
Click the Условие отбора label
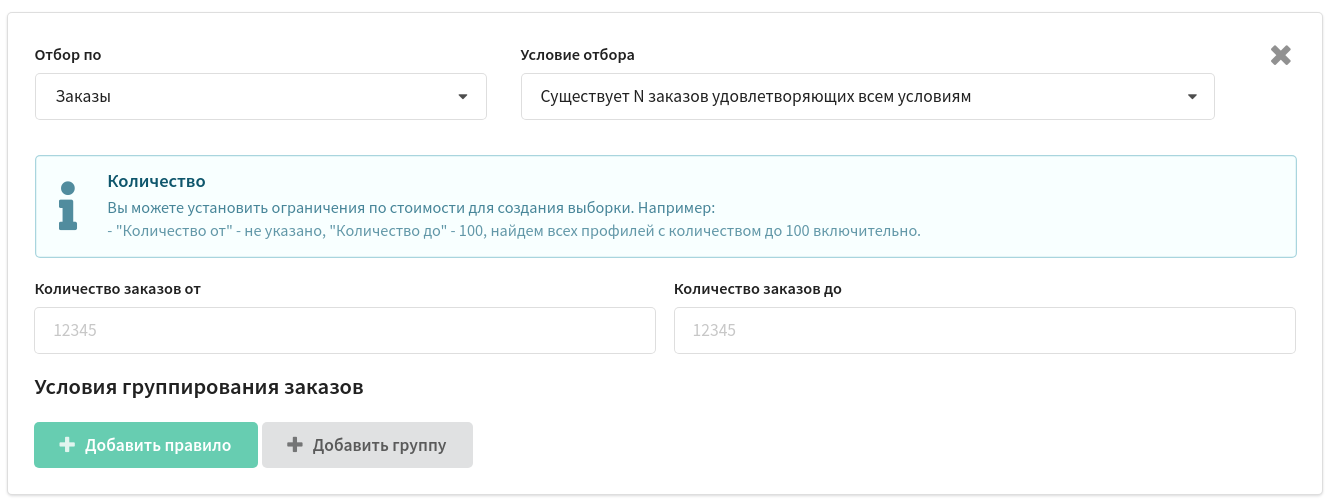tap(578, 55)
